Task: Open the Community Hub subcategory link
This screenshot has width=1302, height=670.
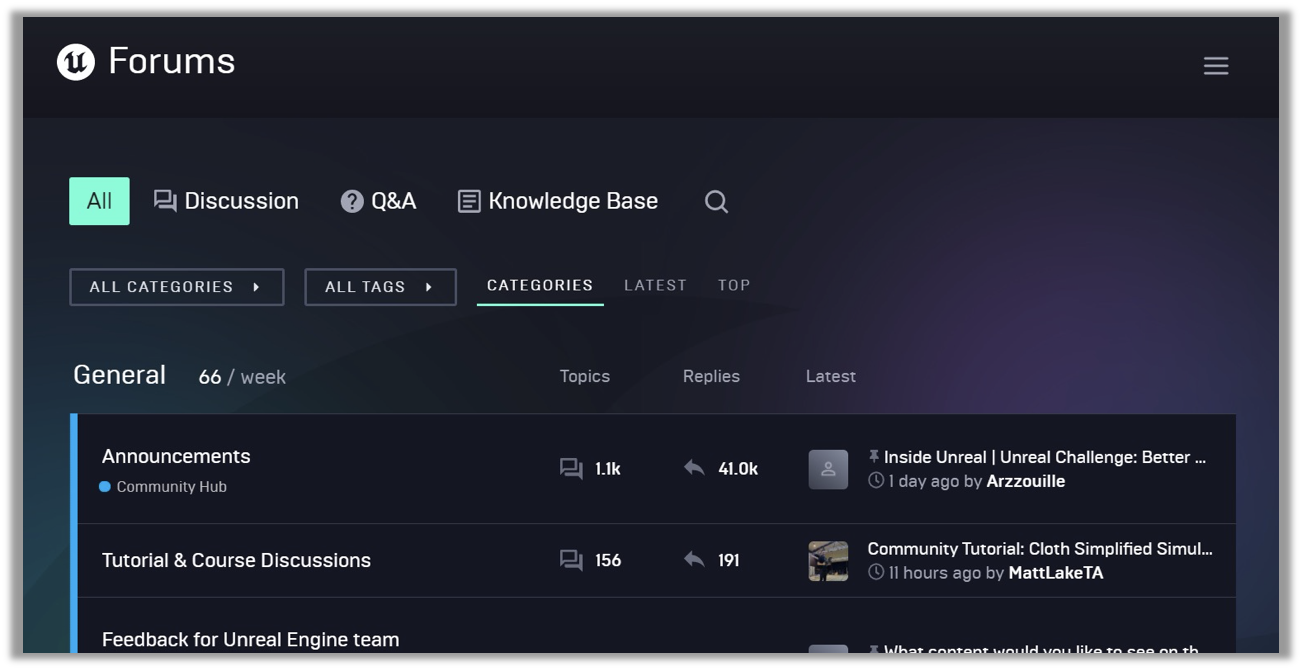Action: tap(171, 487)
